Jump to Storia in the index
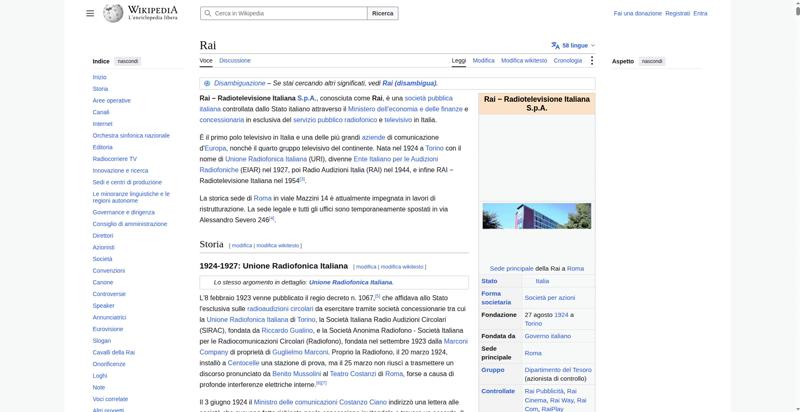This screenshot has width=800, height=412. (x=100, y=89)
